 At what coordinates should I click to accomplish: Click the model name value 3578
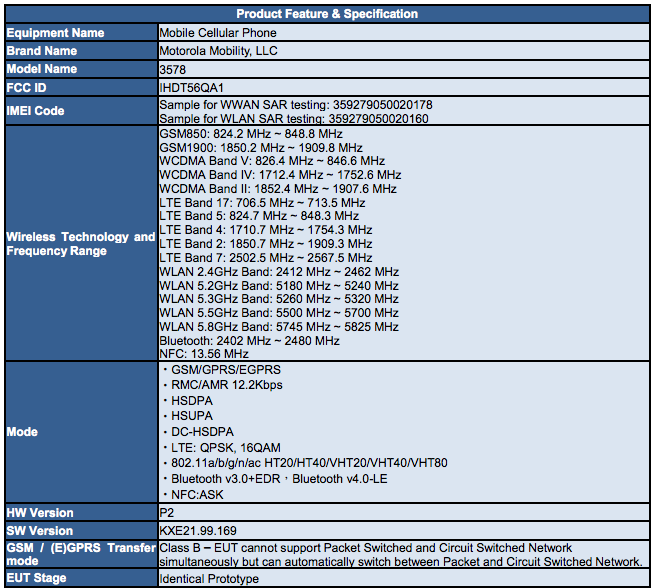(x=173, y=69)
